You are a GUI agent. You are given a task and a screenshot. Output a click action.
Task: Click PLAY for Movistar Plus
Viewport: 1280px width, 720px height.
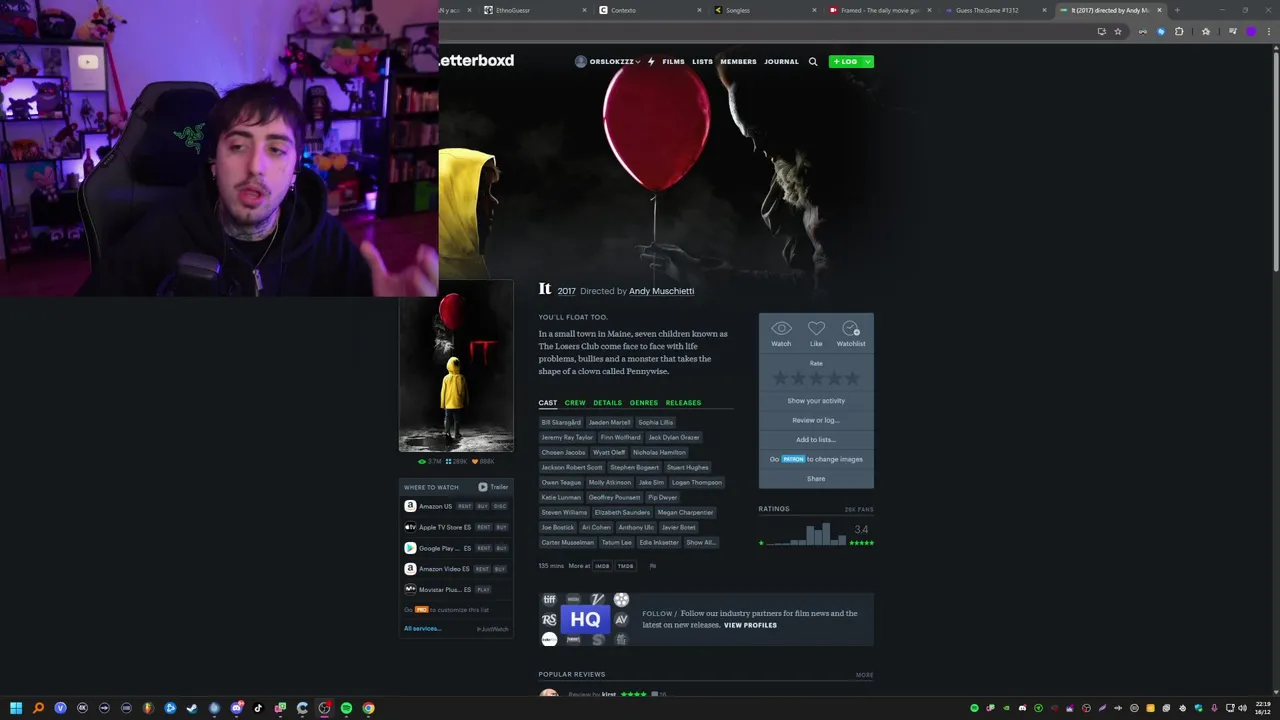coord(484,590)
